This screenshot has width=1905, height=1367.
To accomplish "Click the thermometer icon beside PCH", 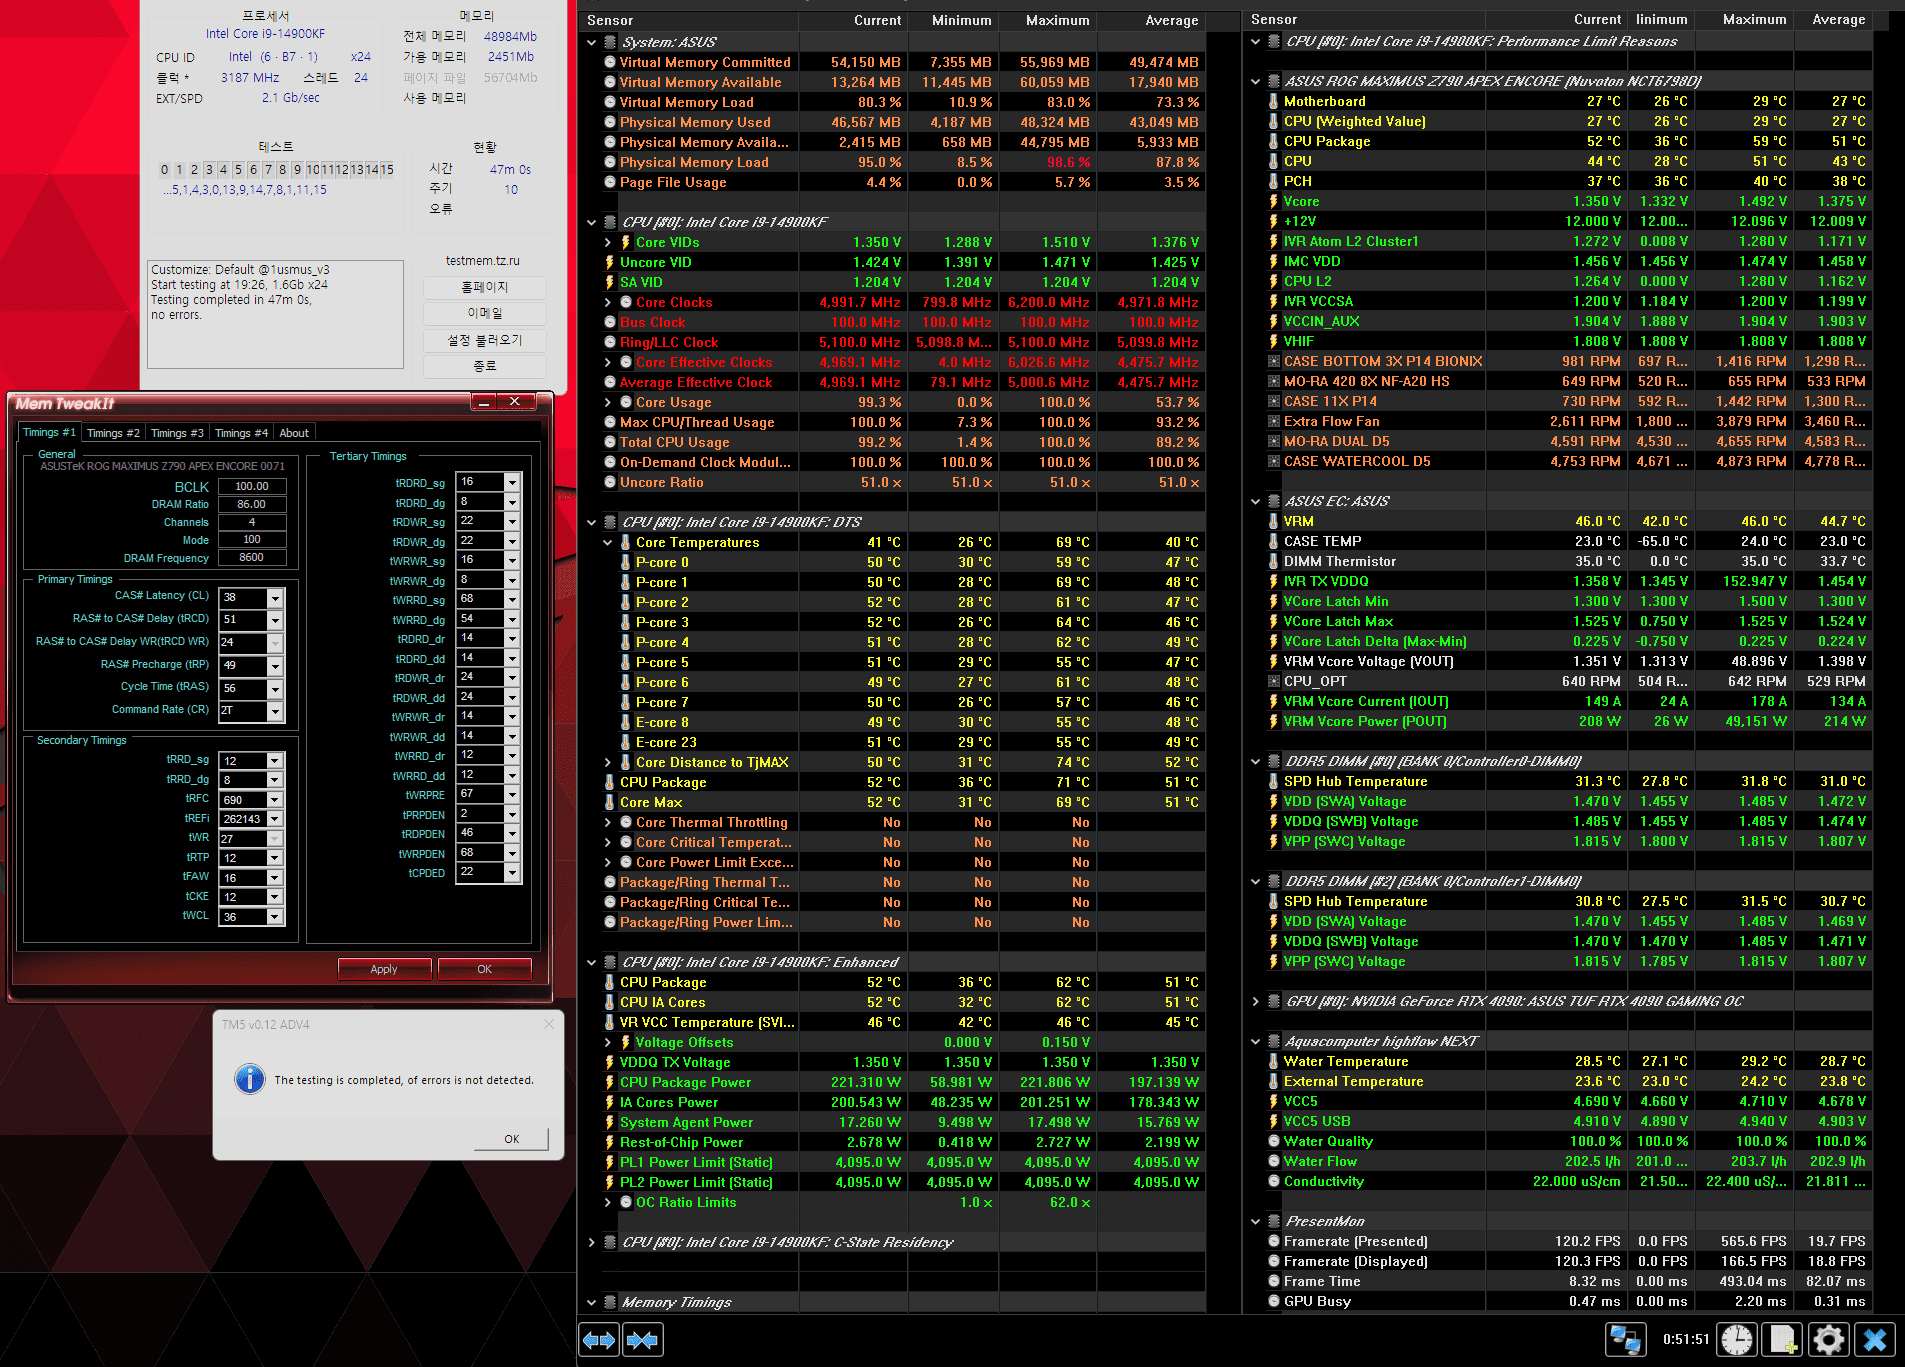I will coord(1273,181).
